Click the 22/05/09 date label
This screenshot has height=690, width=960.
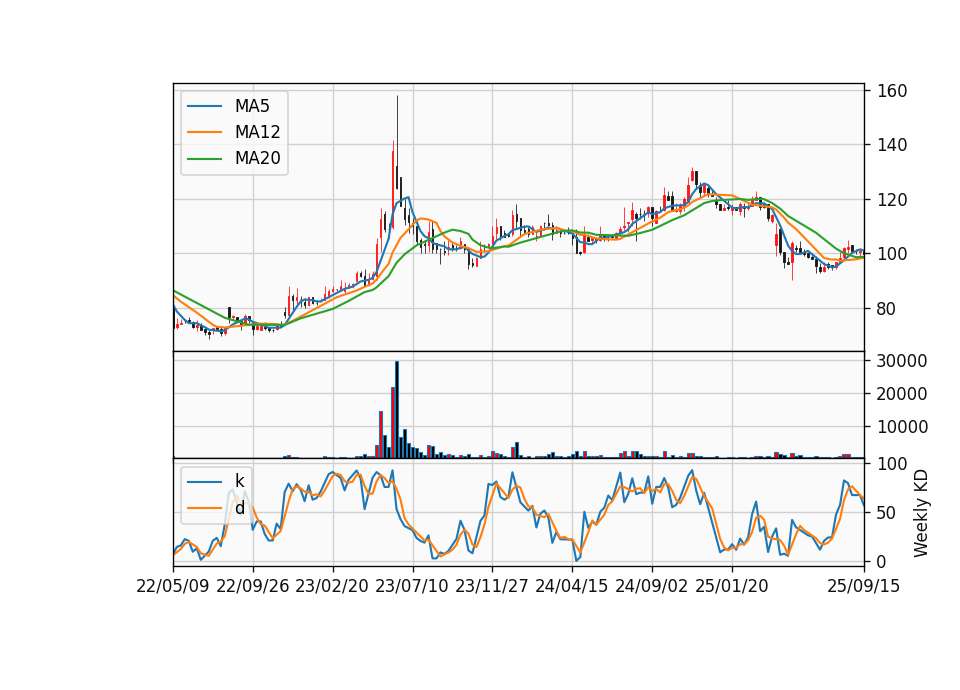tap(173, 586)
